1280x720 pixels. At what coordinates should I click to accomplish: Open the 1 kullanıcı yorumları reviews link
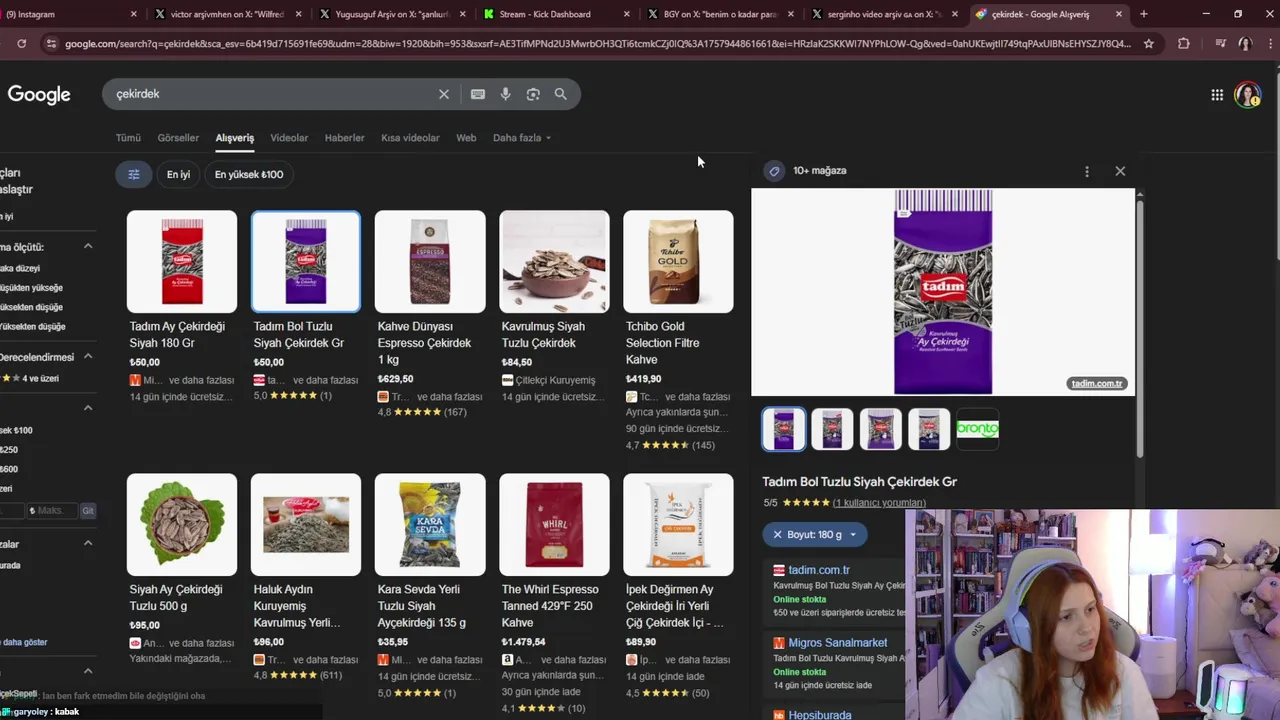click(x=879, y=503)
